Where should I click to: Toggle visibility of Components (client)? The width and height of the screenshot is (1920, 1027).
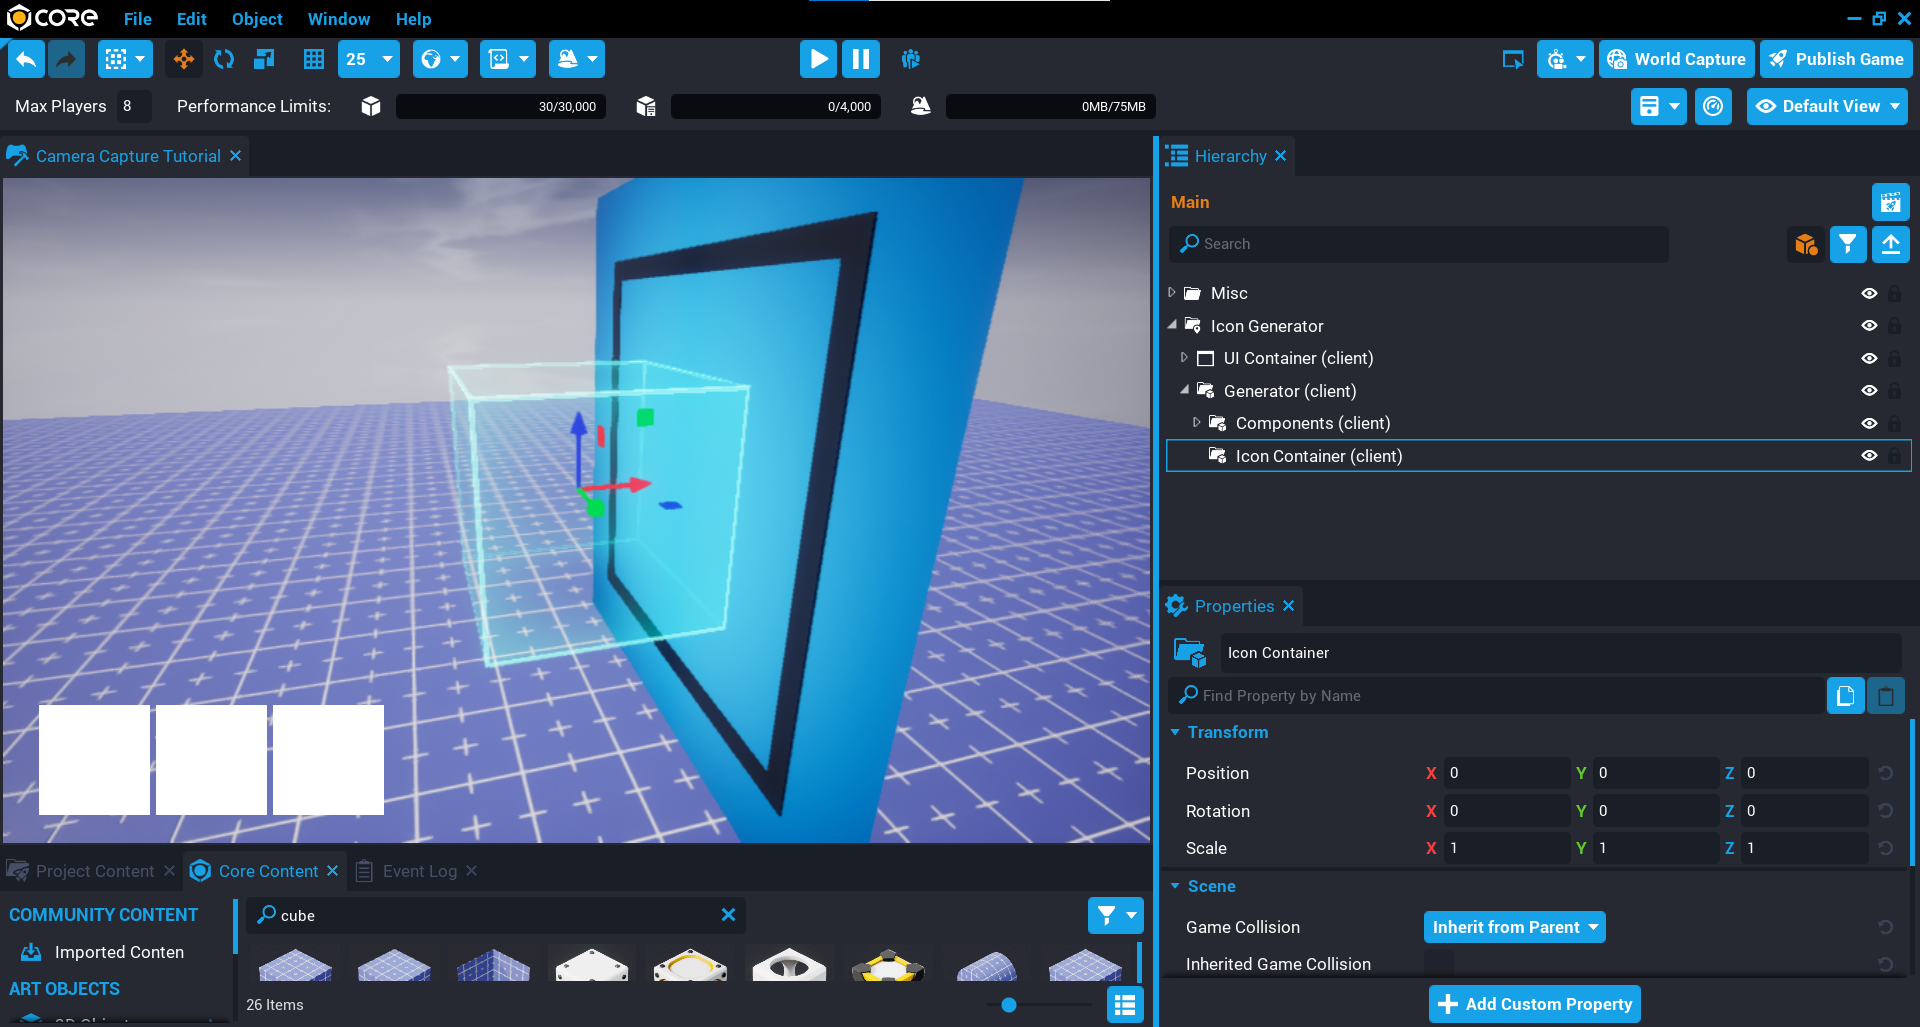(1868, 424)
